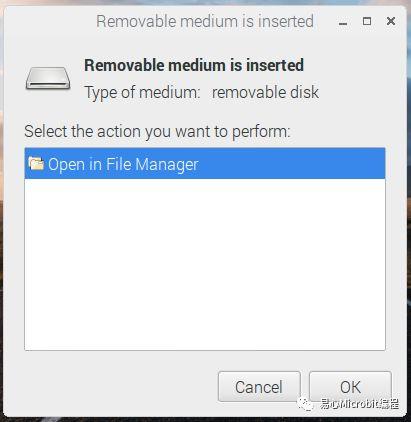The image size is (411, 422).
Task: Click the OK button
Action: 350,387
